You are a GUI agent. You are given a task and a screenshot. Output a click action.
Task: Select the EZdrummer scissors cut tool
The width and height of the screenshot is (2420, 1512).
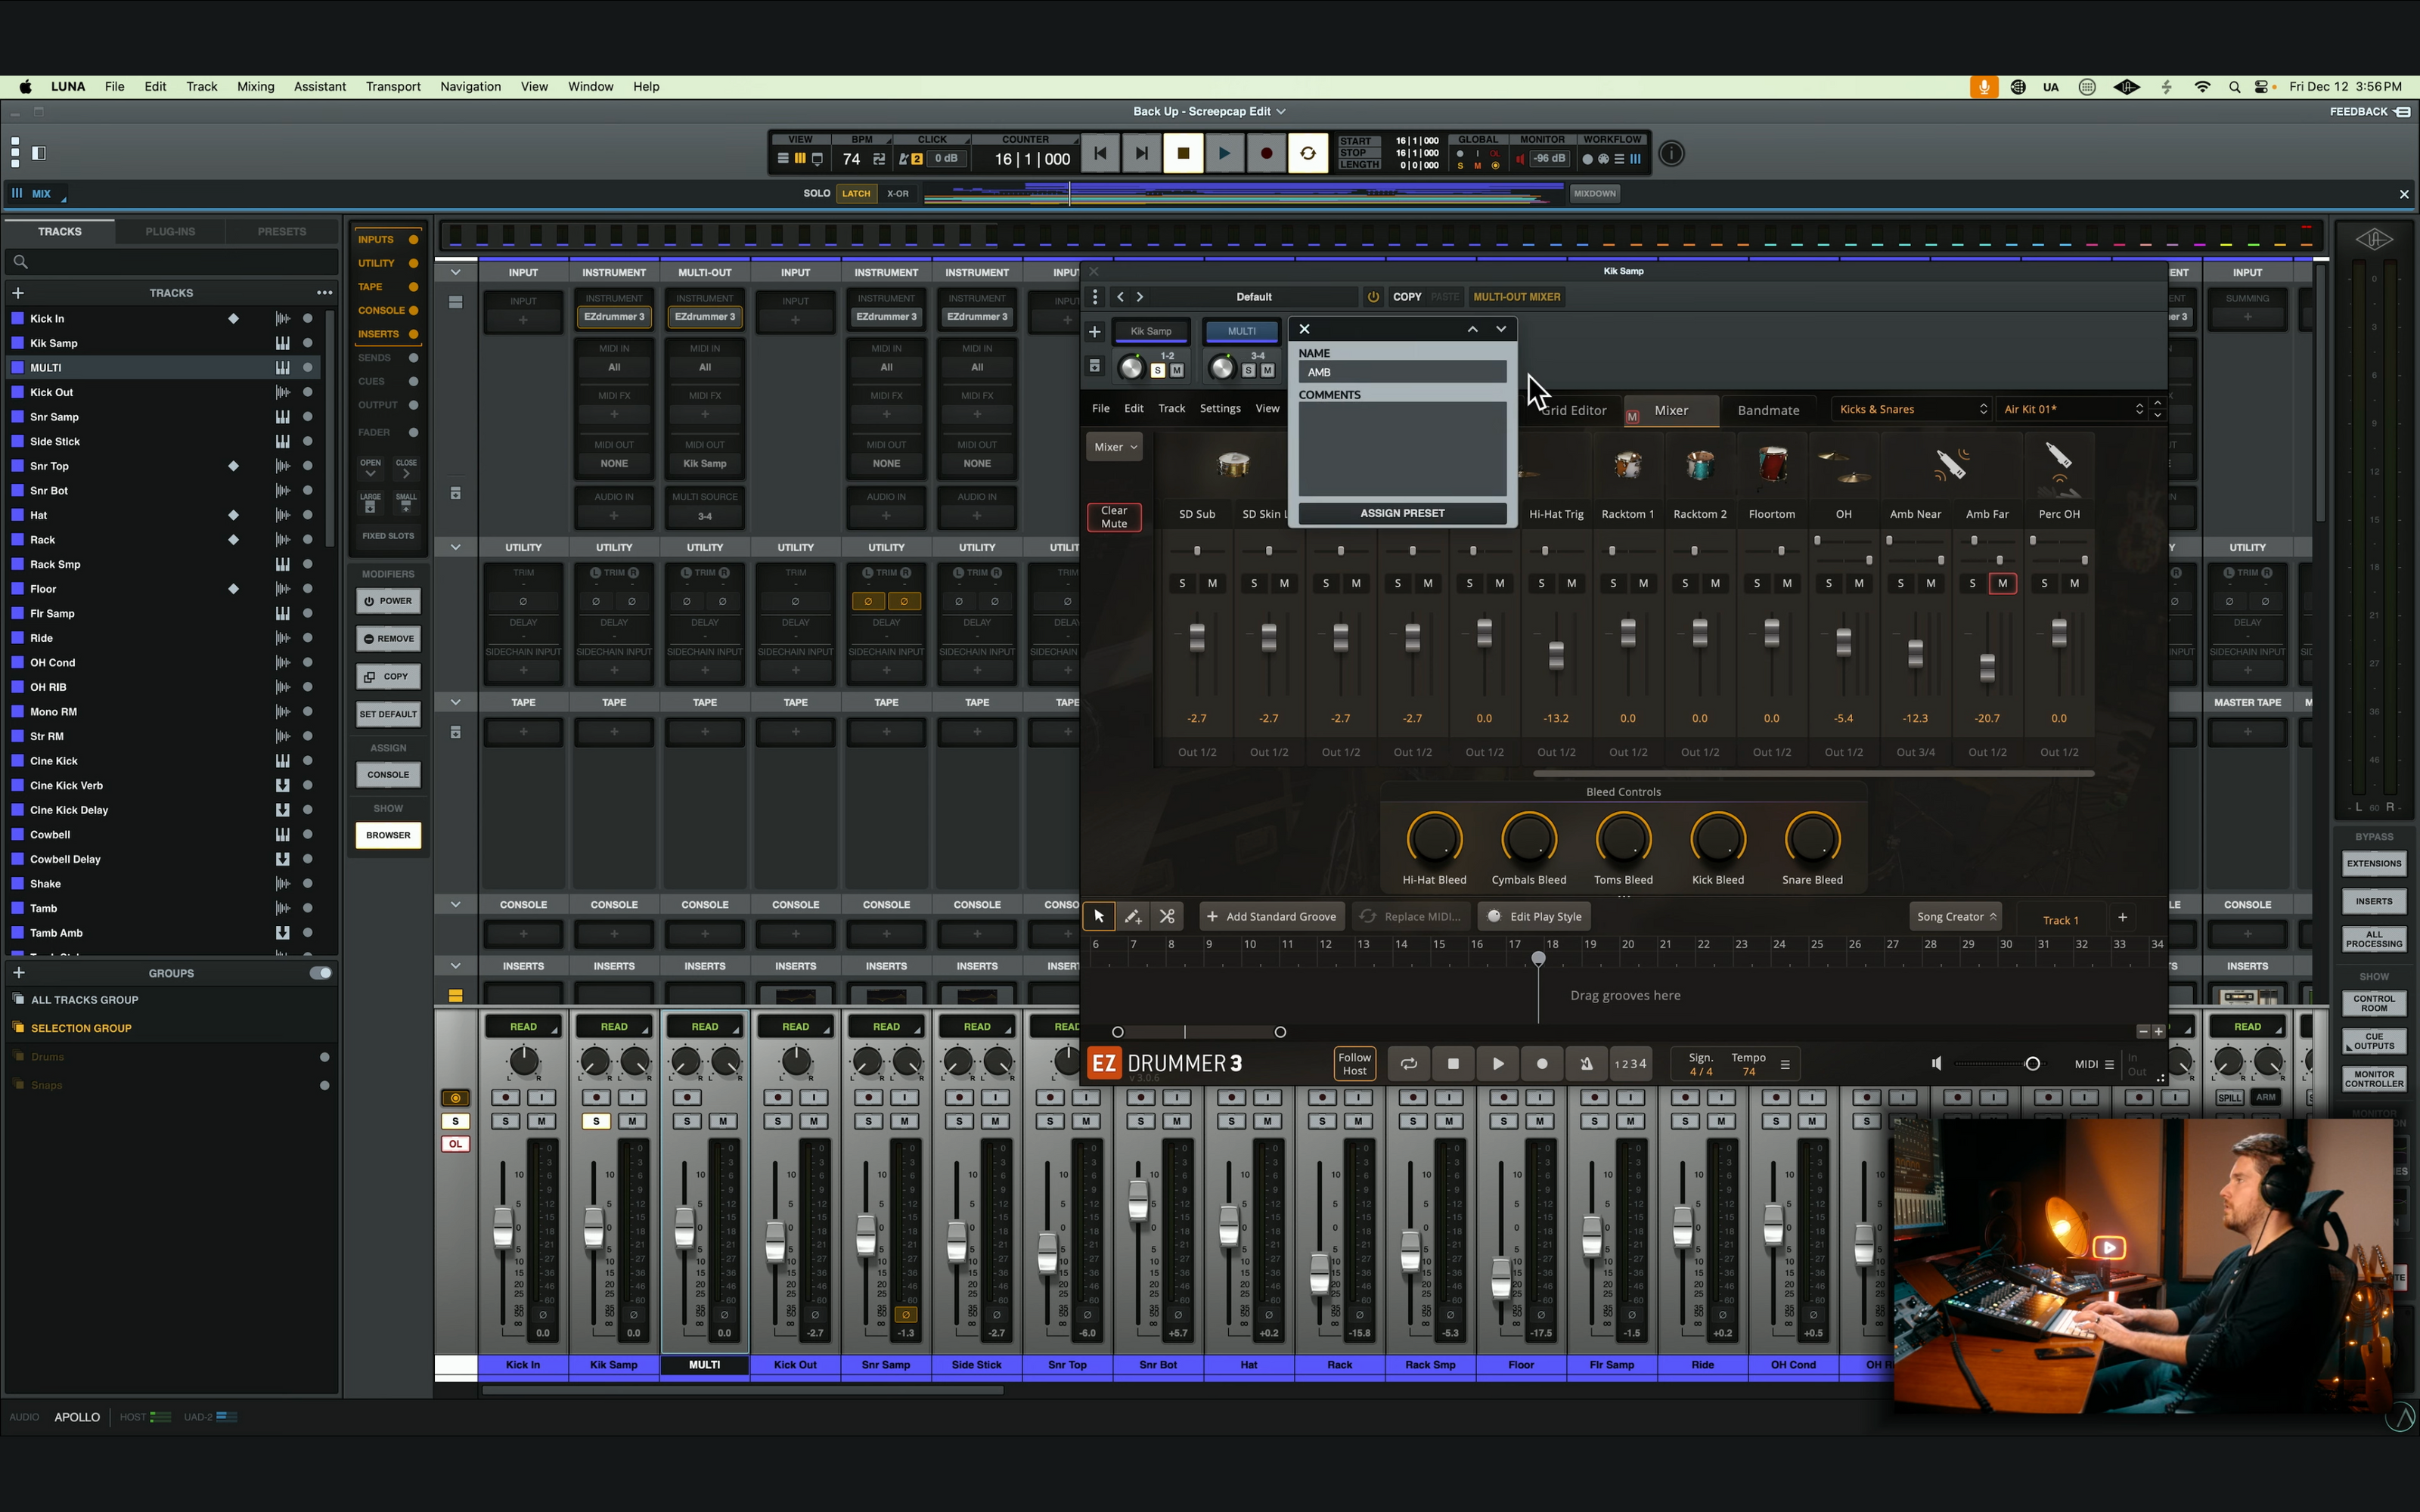tap(1167, 916)
